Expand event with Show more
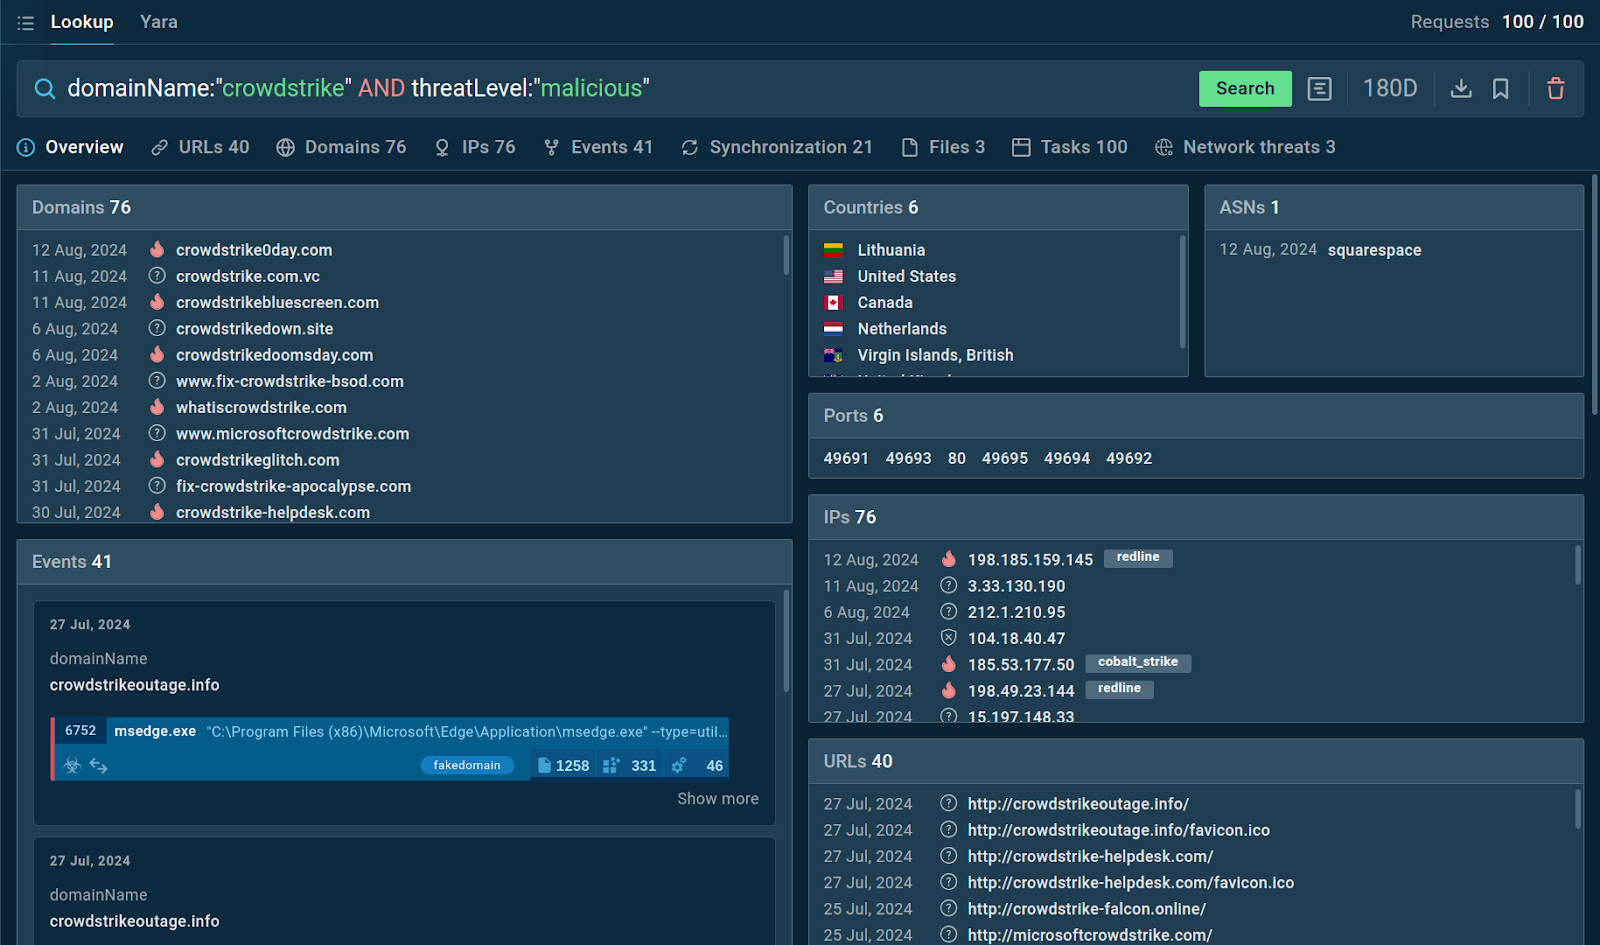The image size is (1600, 945). [x=717, y=799]
